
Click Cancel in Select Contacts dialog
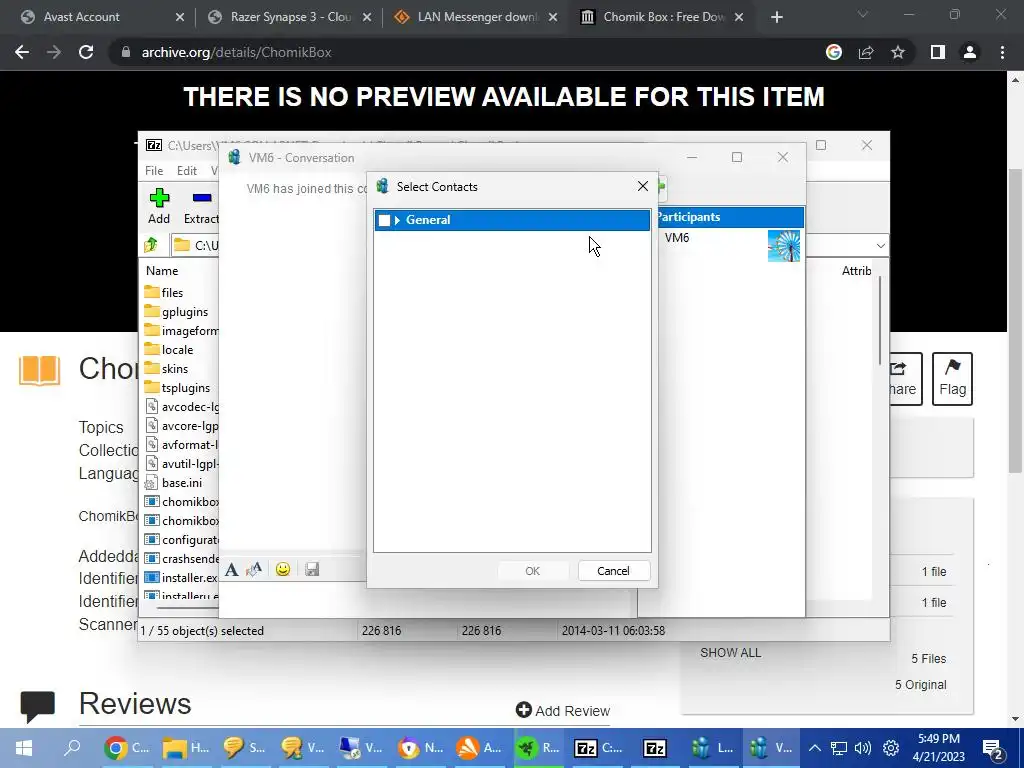click(x=613, y=571)
